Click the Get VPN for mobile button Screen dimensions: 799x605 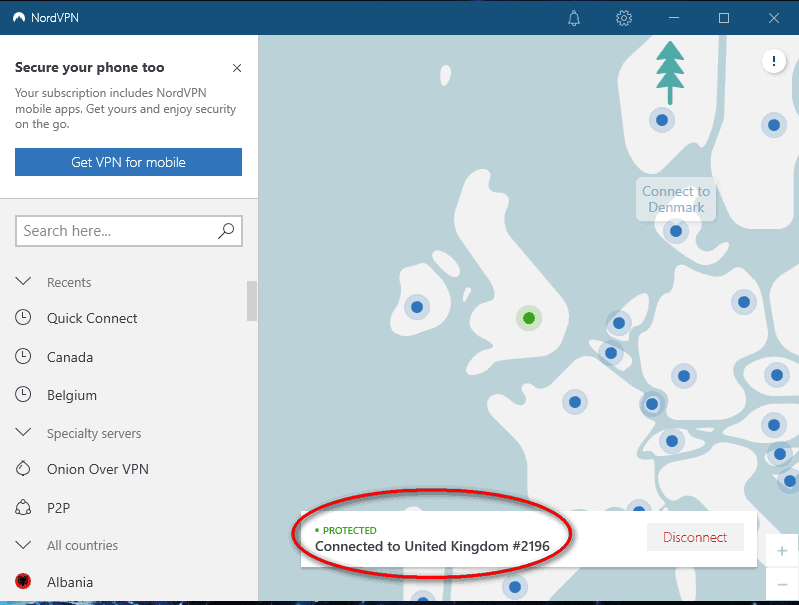128,162
